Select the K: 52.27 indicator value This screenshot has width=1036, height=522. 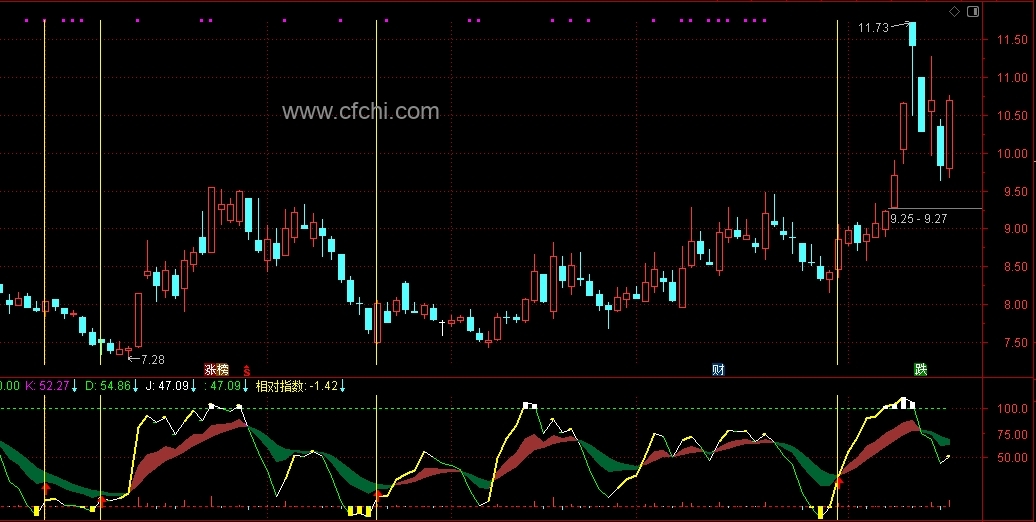(x=48, y=385)
